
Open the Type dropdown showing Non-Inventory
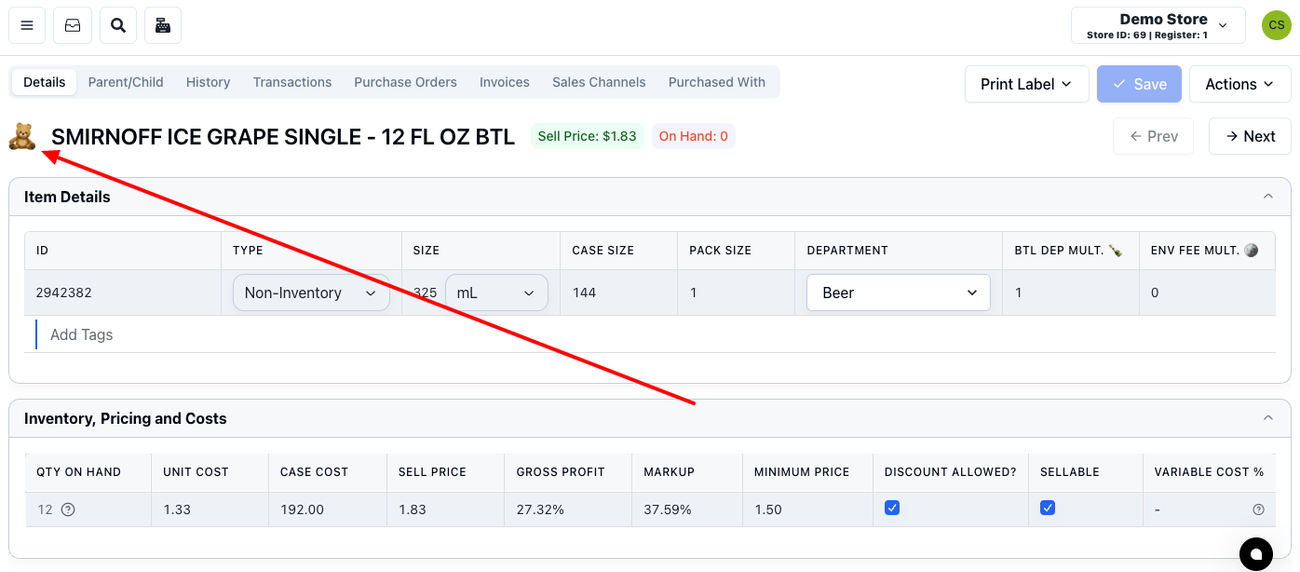[310, 293]
